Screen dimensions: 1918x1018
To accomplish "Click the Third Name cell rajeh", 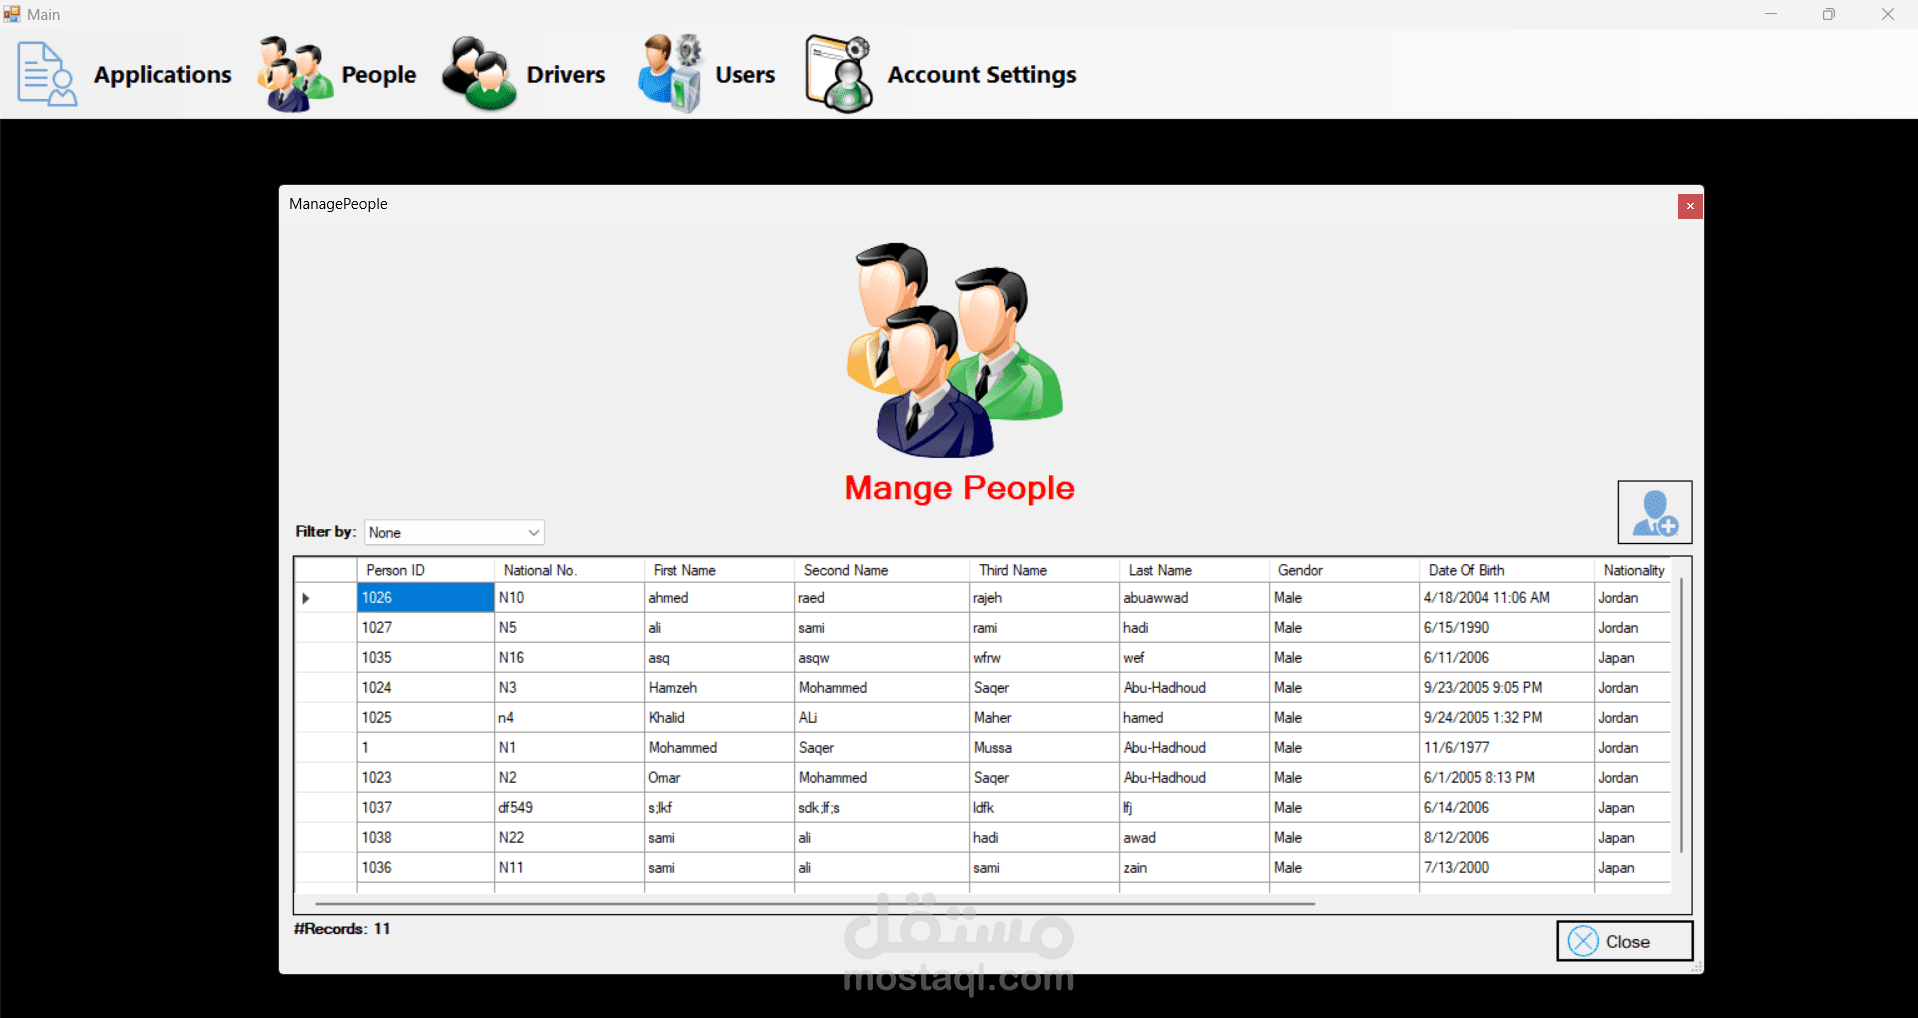I will click(x=1045, y=598).
